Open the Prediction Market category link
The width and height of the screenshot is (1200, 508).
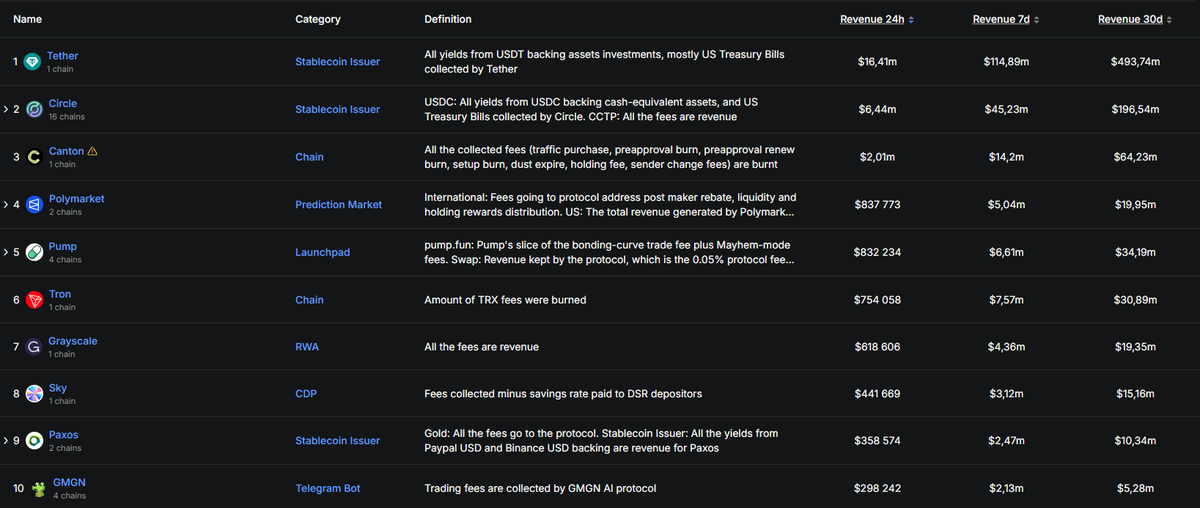click(338, 204)
